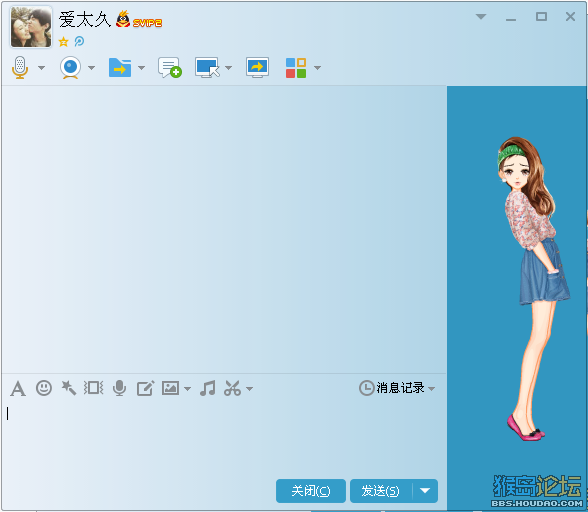Open font settings with A icon
Viewport: 588px width, 512px height.
click(x=18, y=388)
